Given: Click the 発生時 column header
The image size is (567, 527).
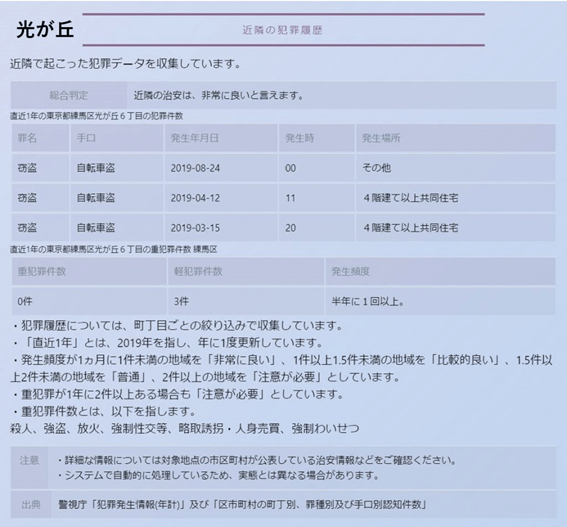Looking at the screenshot, I should [317, 138].
